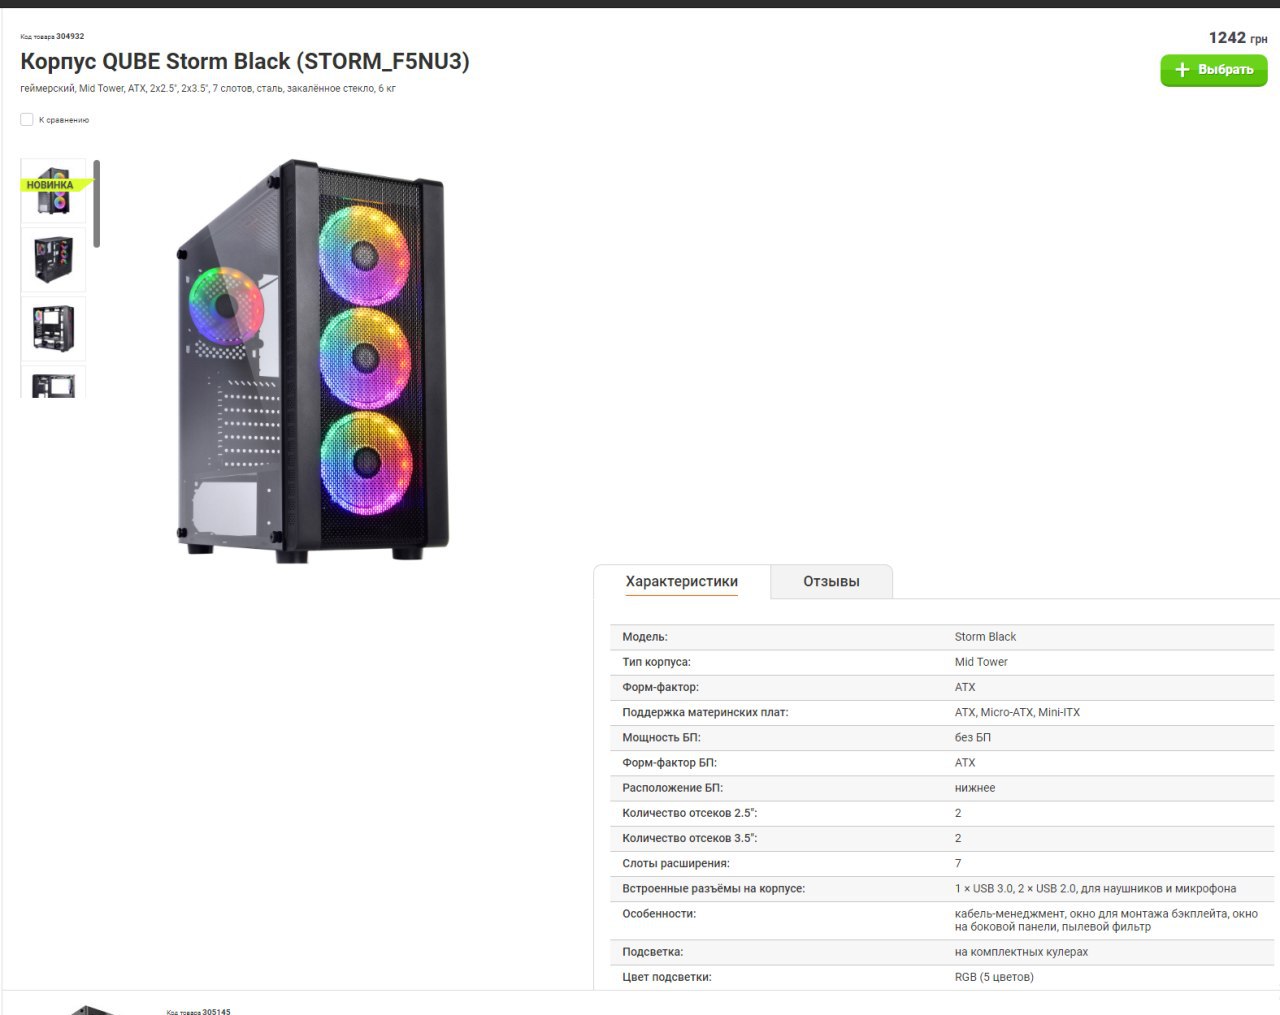The width and height of the screenshot is (1280, 1015).
Task: Switch to the Характеристики tab
Action: pyautogui.click(x=682, y=582)
